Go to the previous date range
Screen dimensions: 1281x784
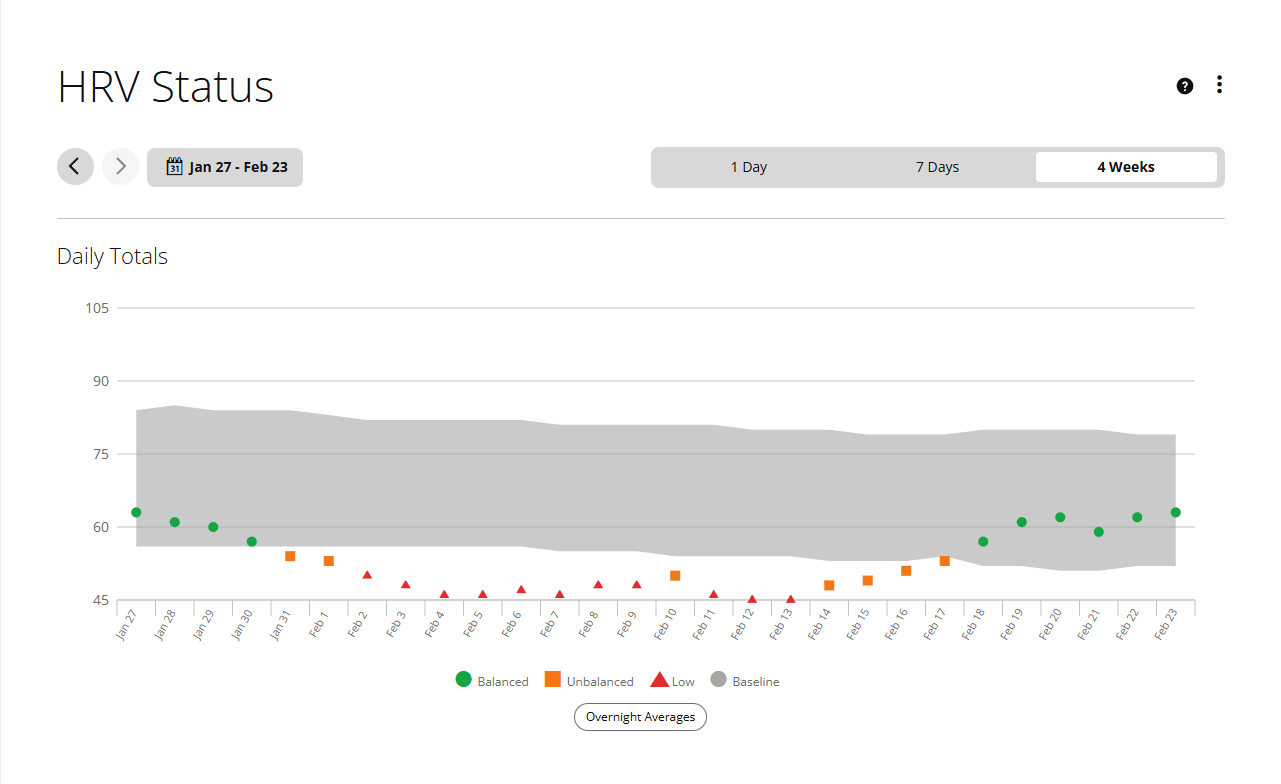[x=75, y=167]
